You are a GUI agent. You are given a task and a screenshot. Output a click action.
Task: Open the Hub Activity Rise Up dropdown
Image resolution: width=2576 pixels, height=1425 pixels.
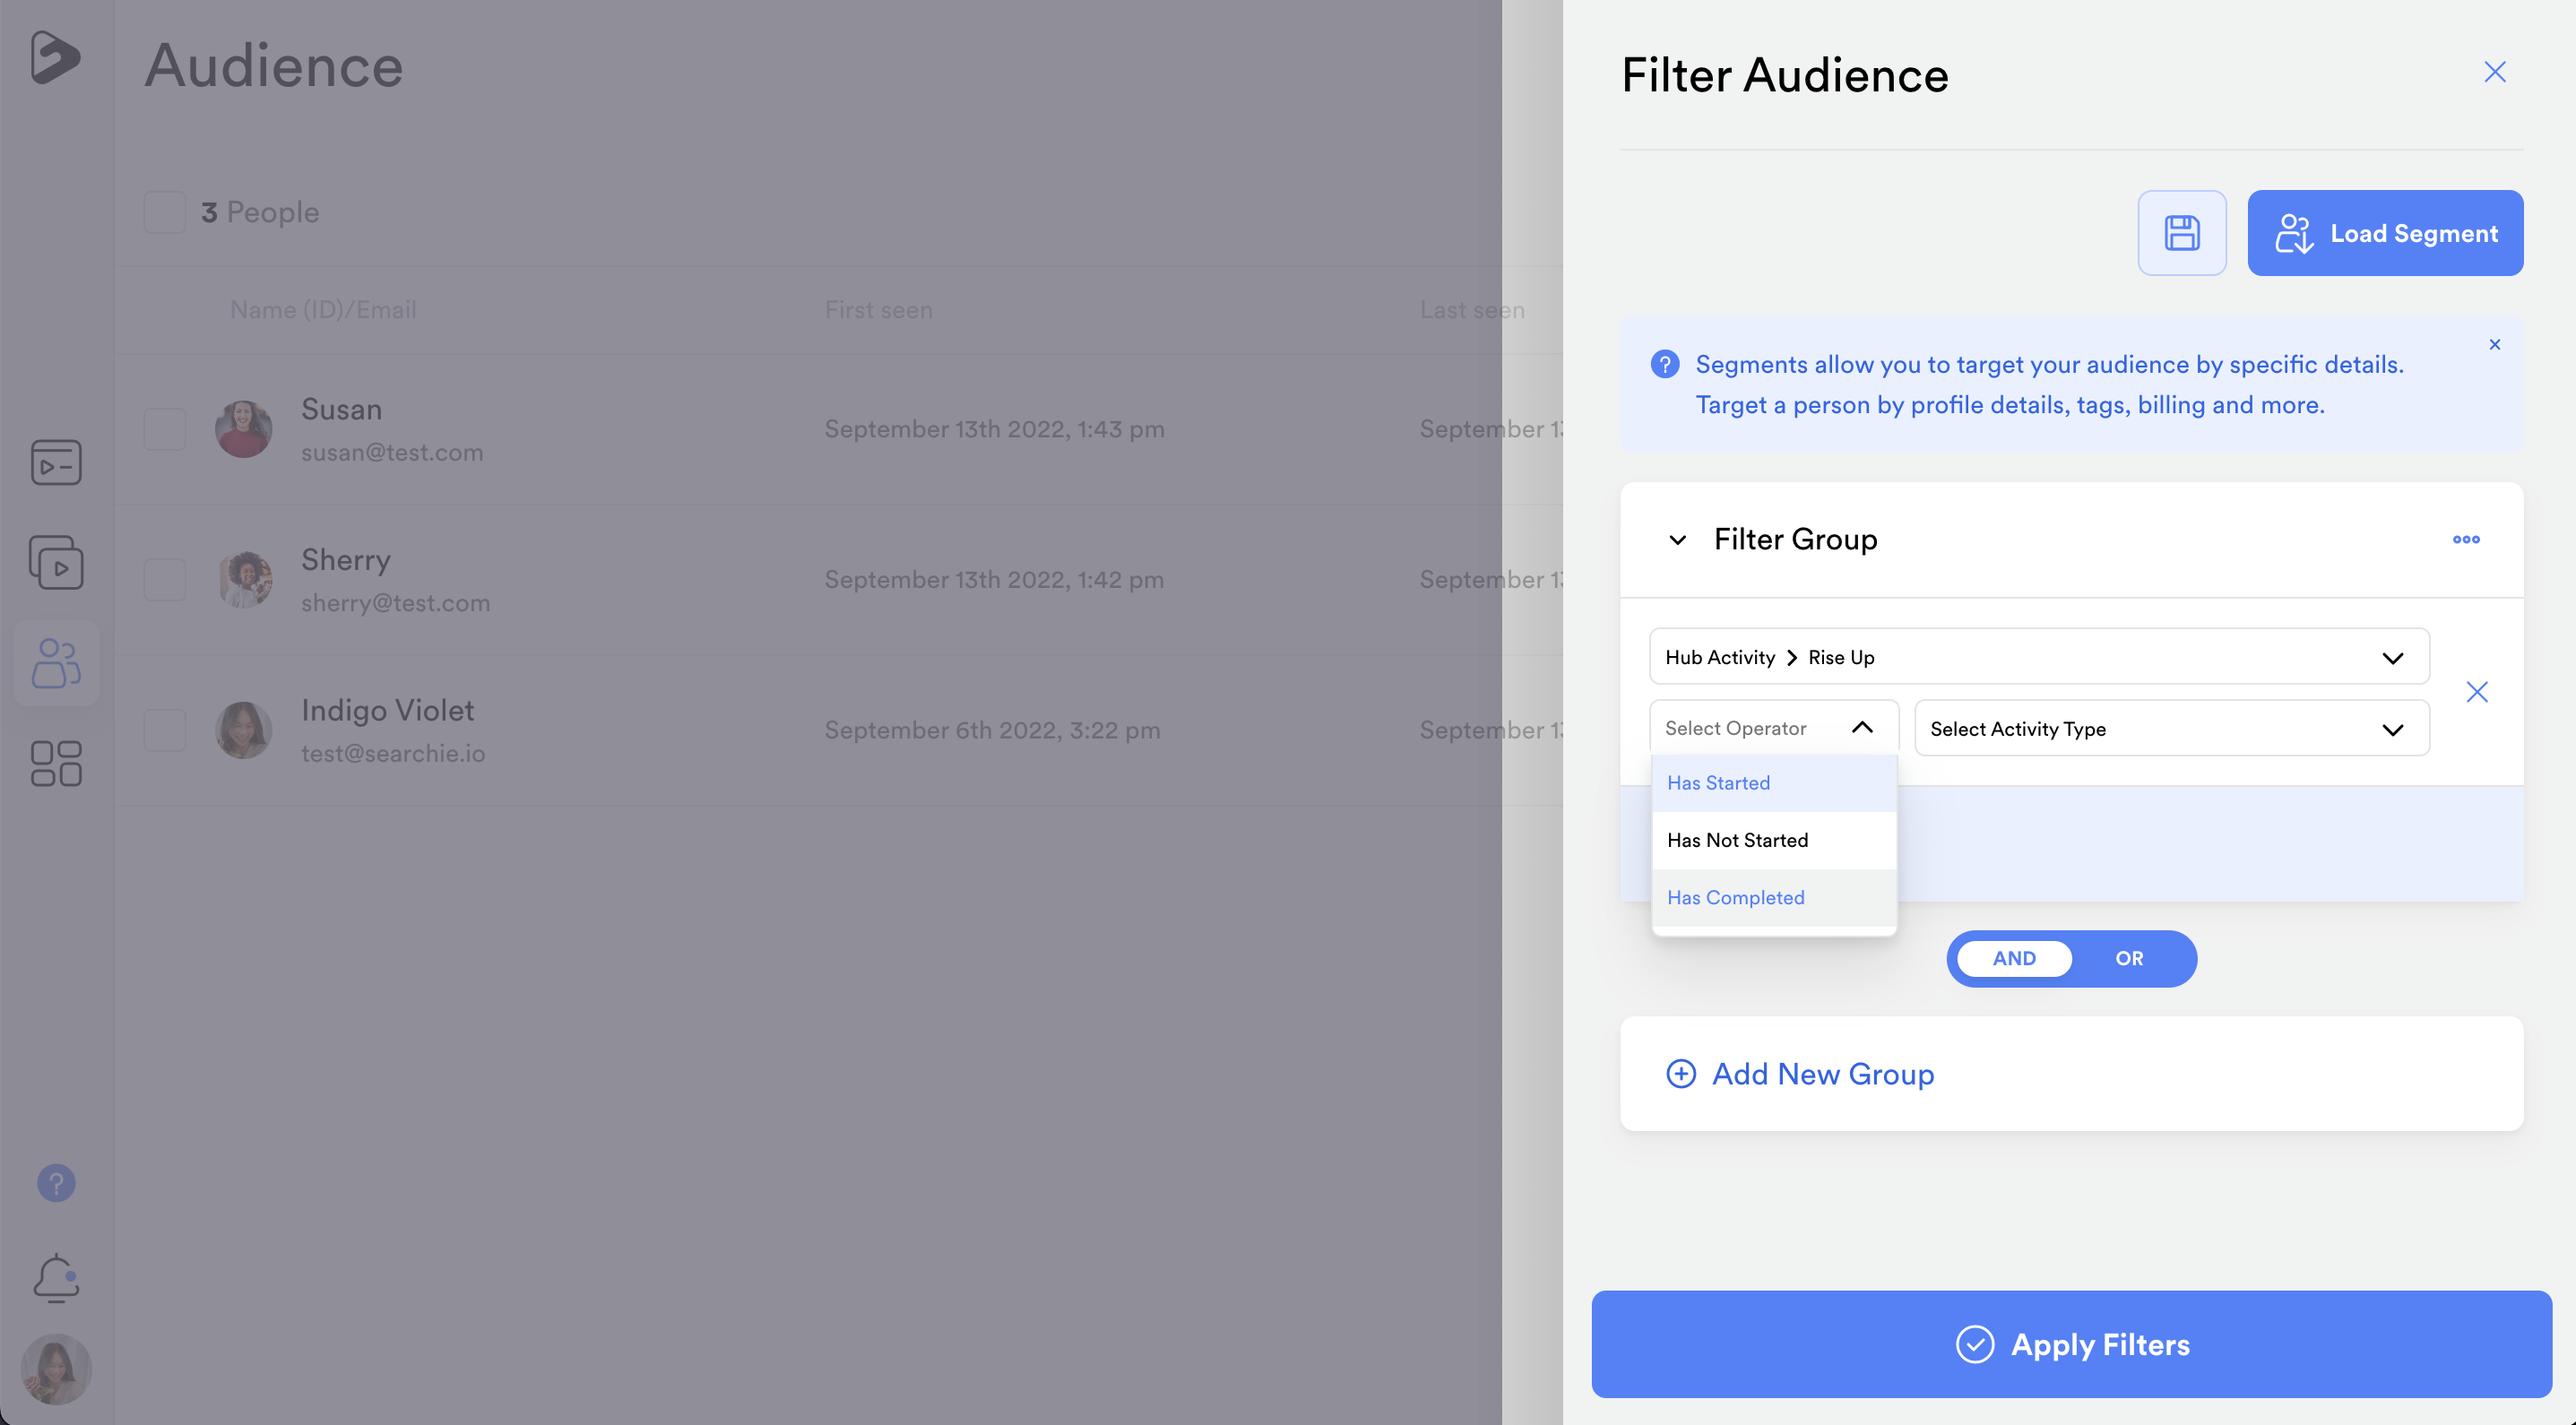click(x=2037, y=657)
